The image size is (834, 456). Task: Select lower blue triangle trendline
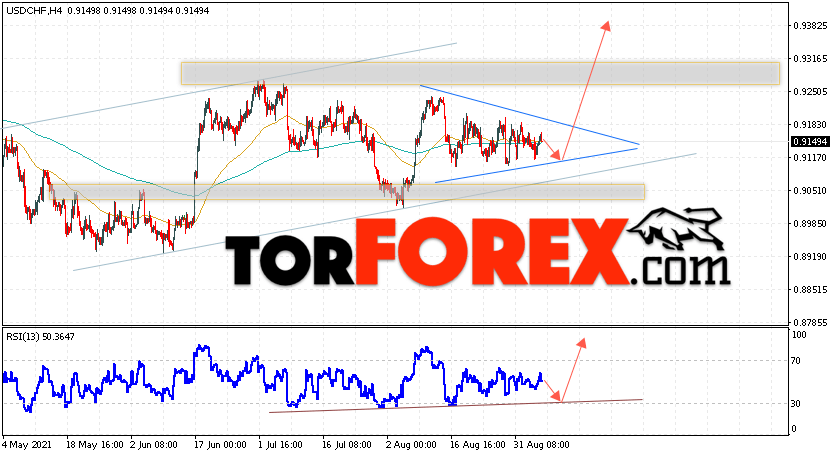pos(536,165)
